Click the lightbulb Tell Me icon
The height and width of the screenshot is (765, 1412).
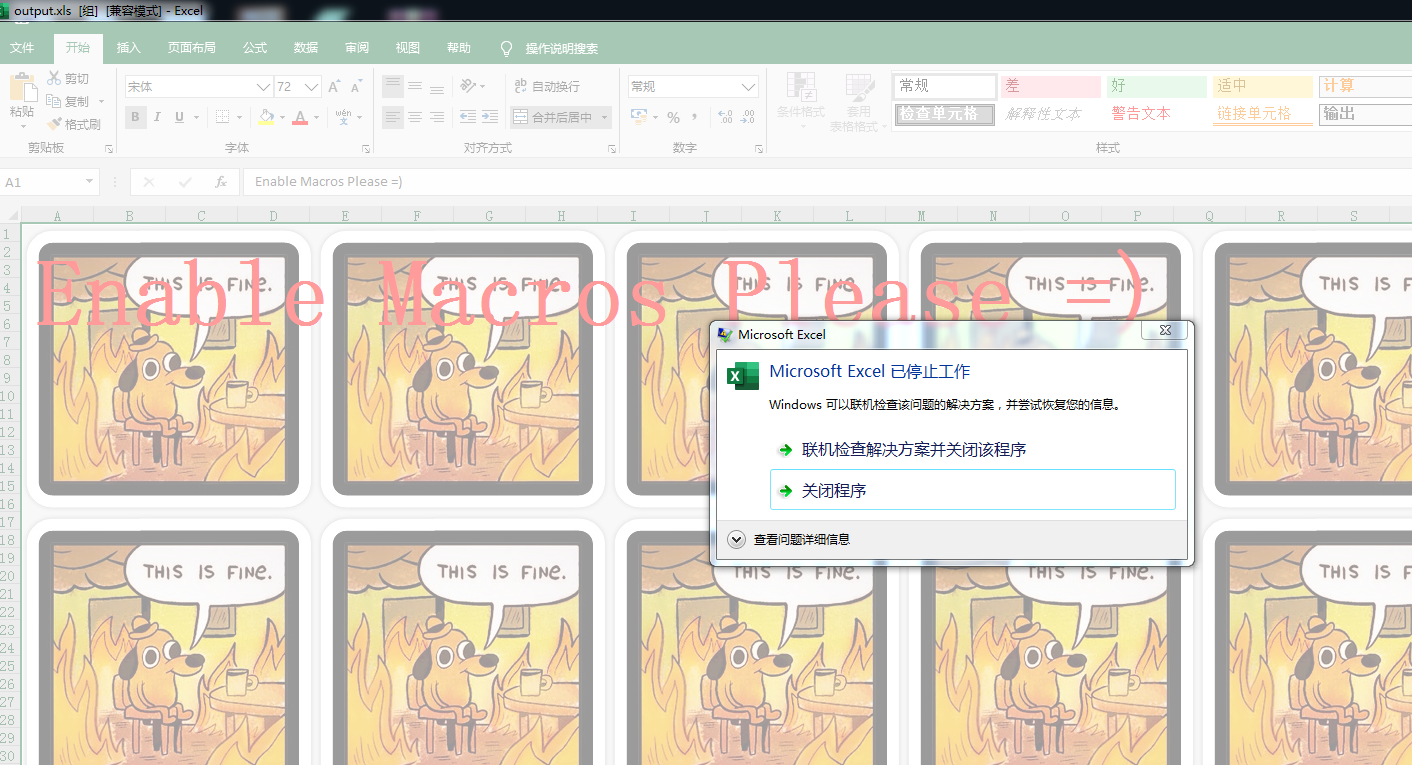click(506, 48)
